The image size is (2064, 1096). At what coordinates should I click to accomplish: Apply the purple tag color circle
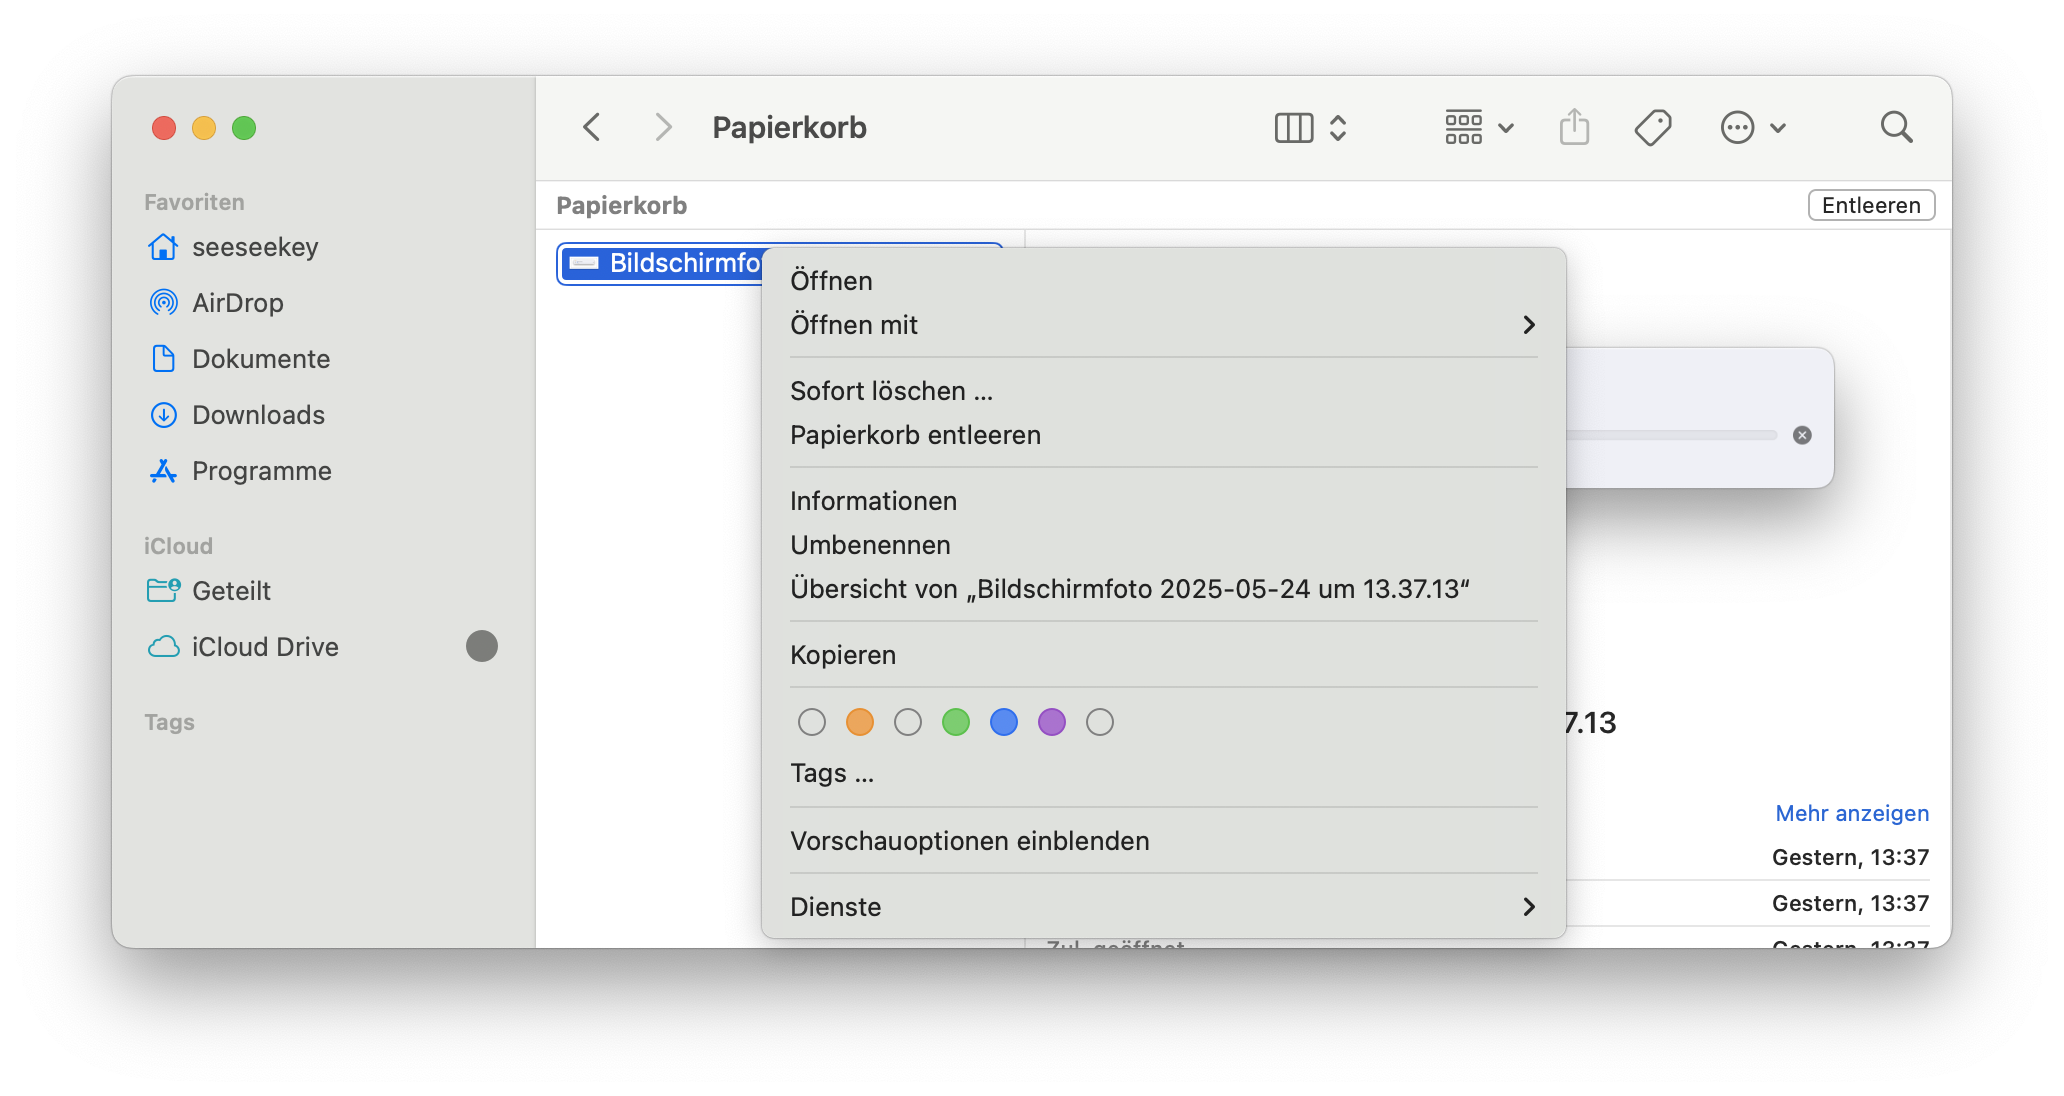(x=1052, y=722)
